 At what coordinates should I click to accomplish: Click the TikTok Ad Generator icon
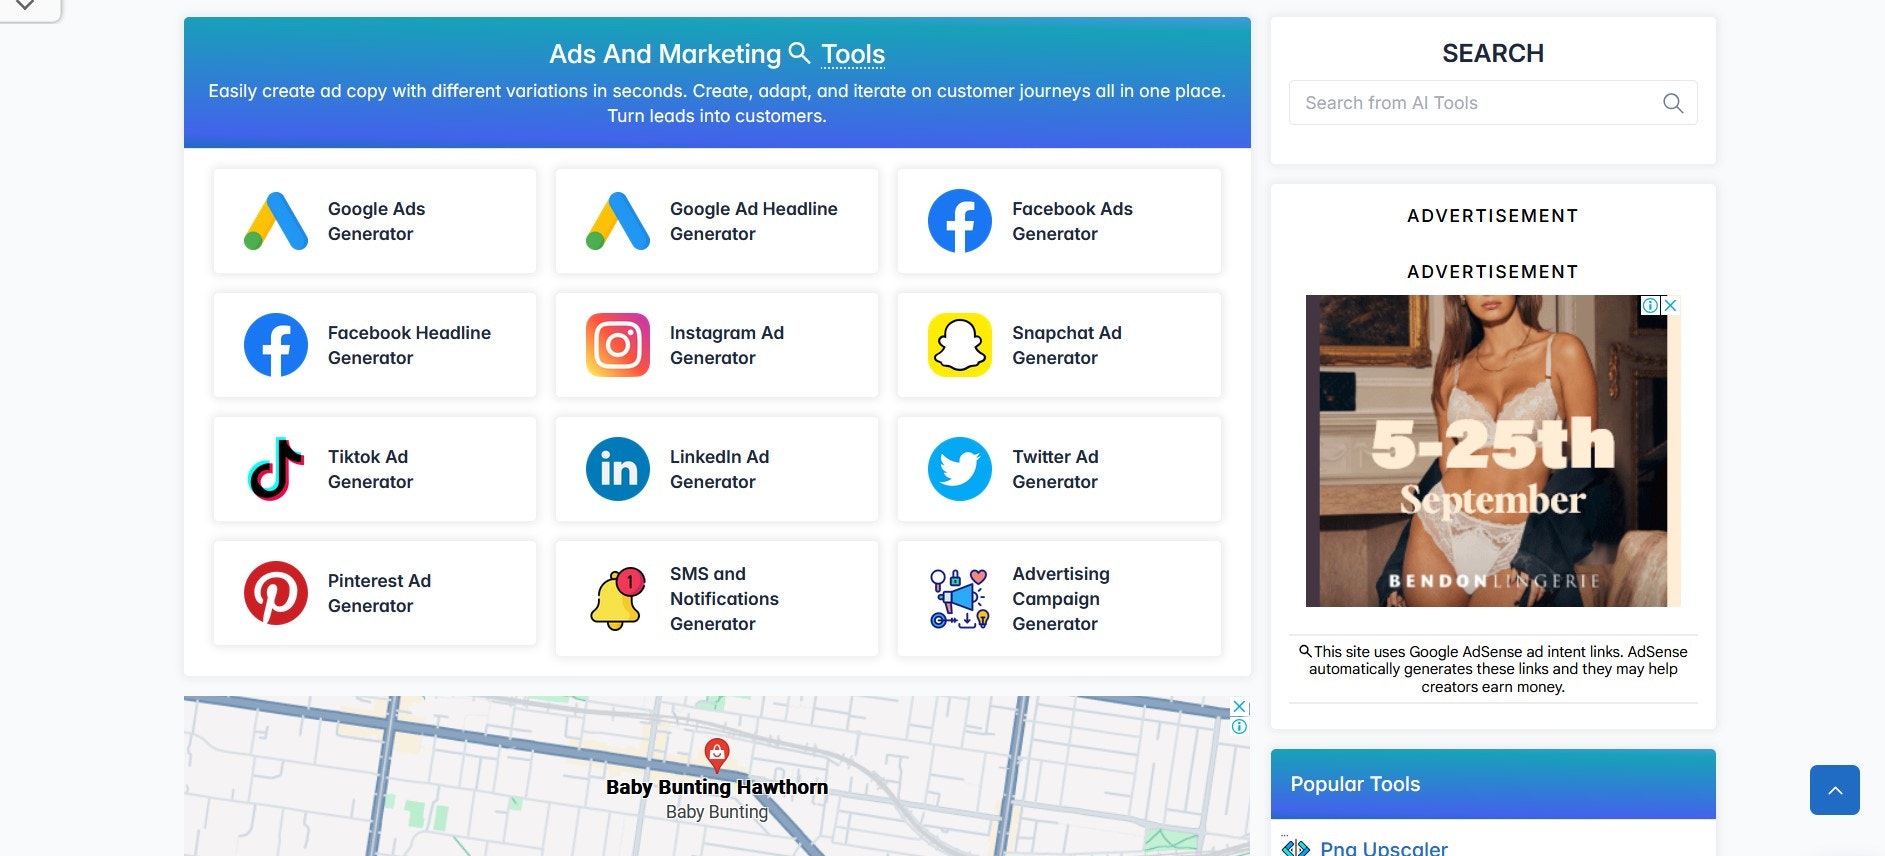(276, 469)
